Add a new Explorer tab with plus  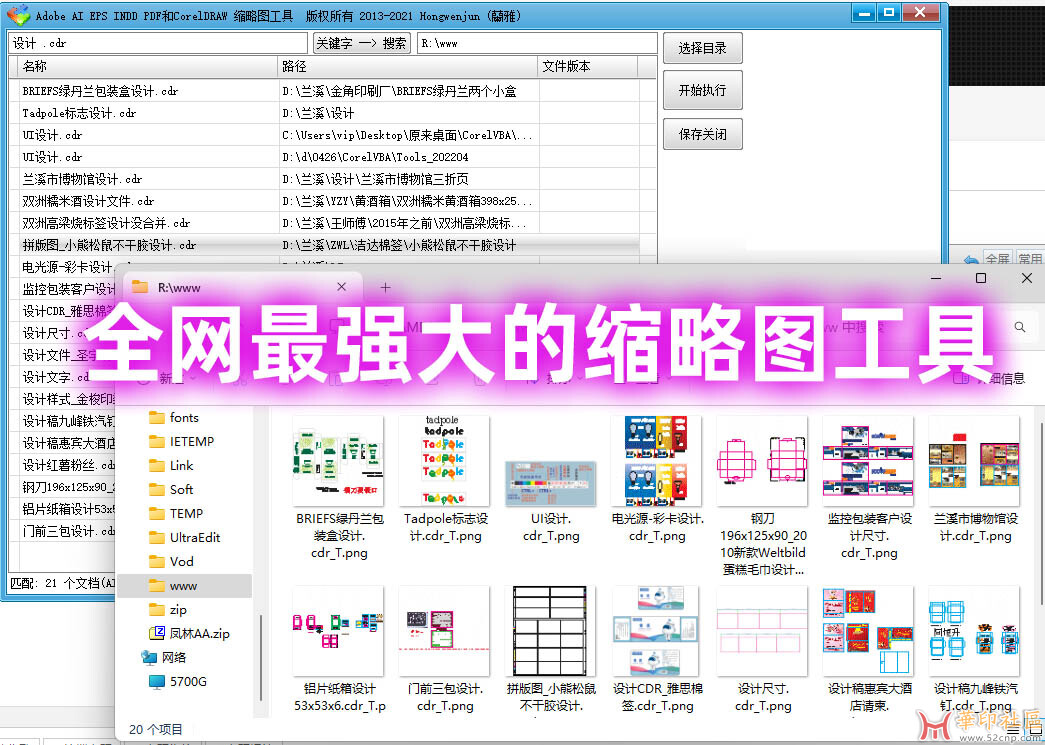coord(385,288)
